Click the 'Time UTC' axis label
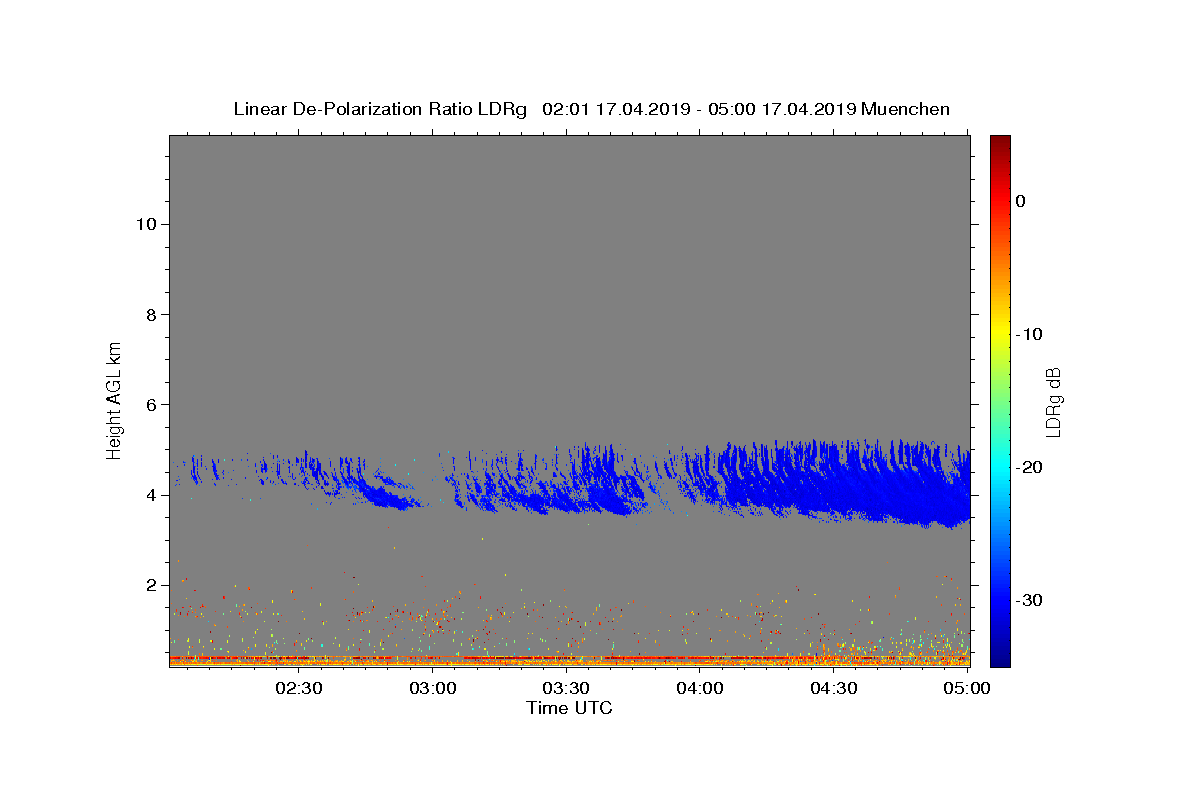 [x=570, y=708]
